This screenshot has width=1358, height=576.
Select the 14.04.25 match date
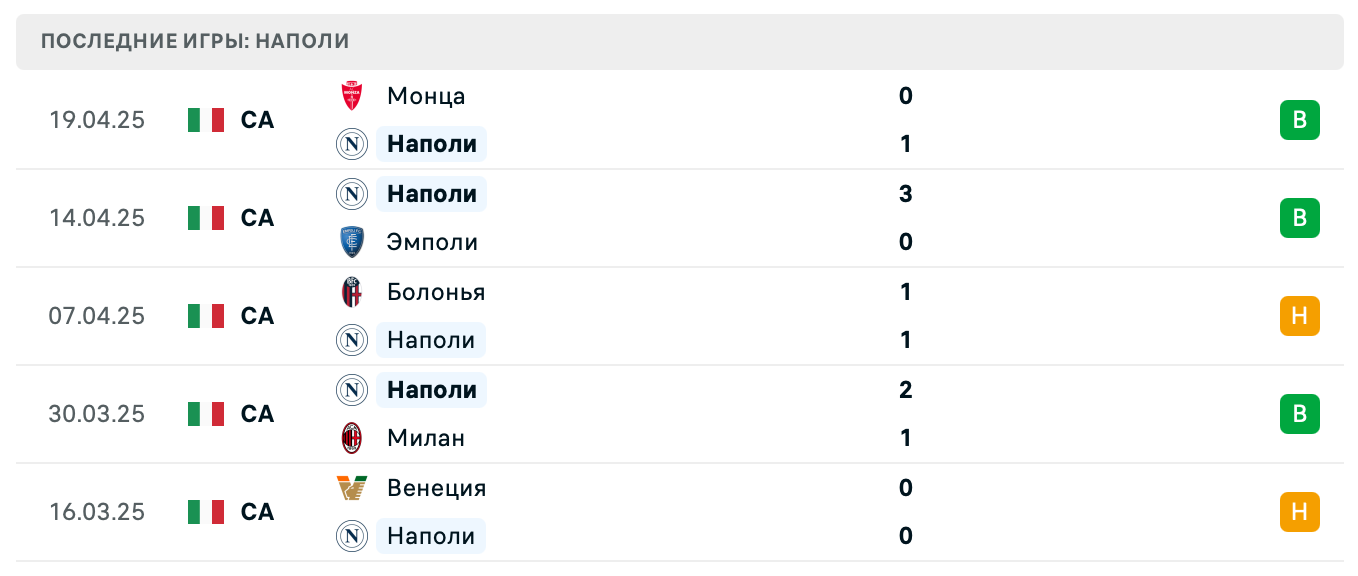[97, 218]
